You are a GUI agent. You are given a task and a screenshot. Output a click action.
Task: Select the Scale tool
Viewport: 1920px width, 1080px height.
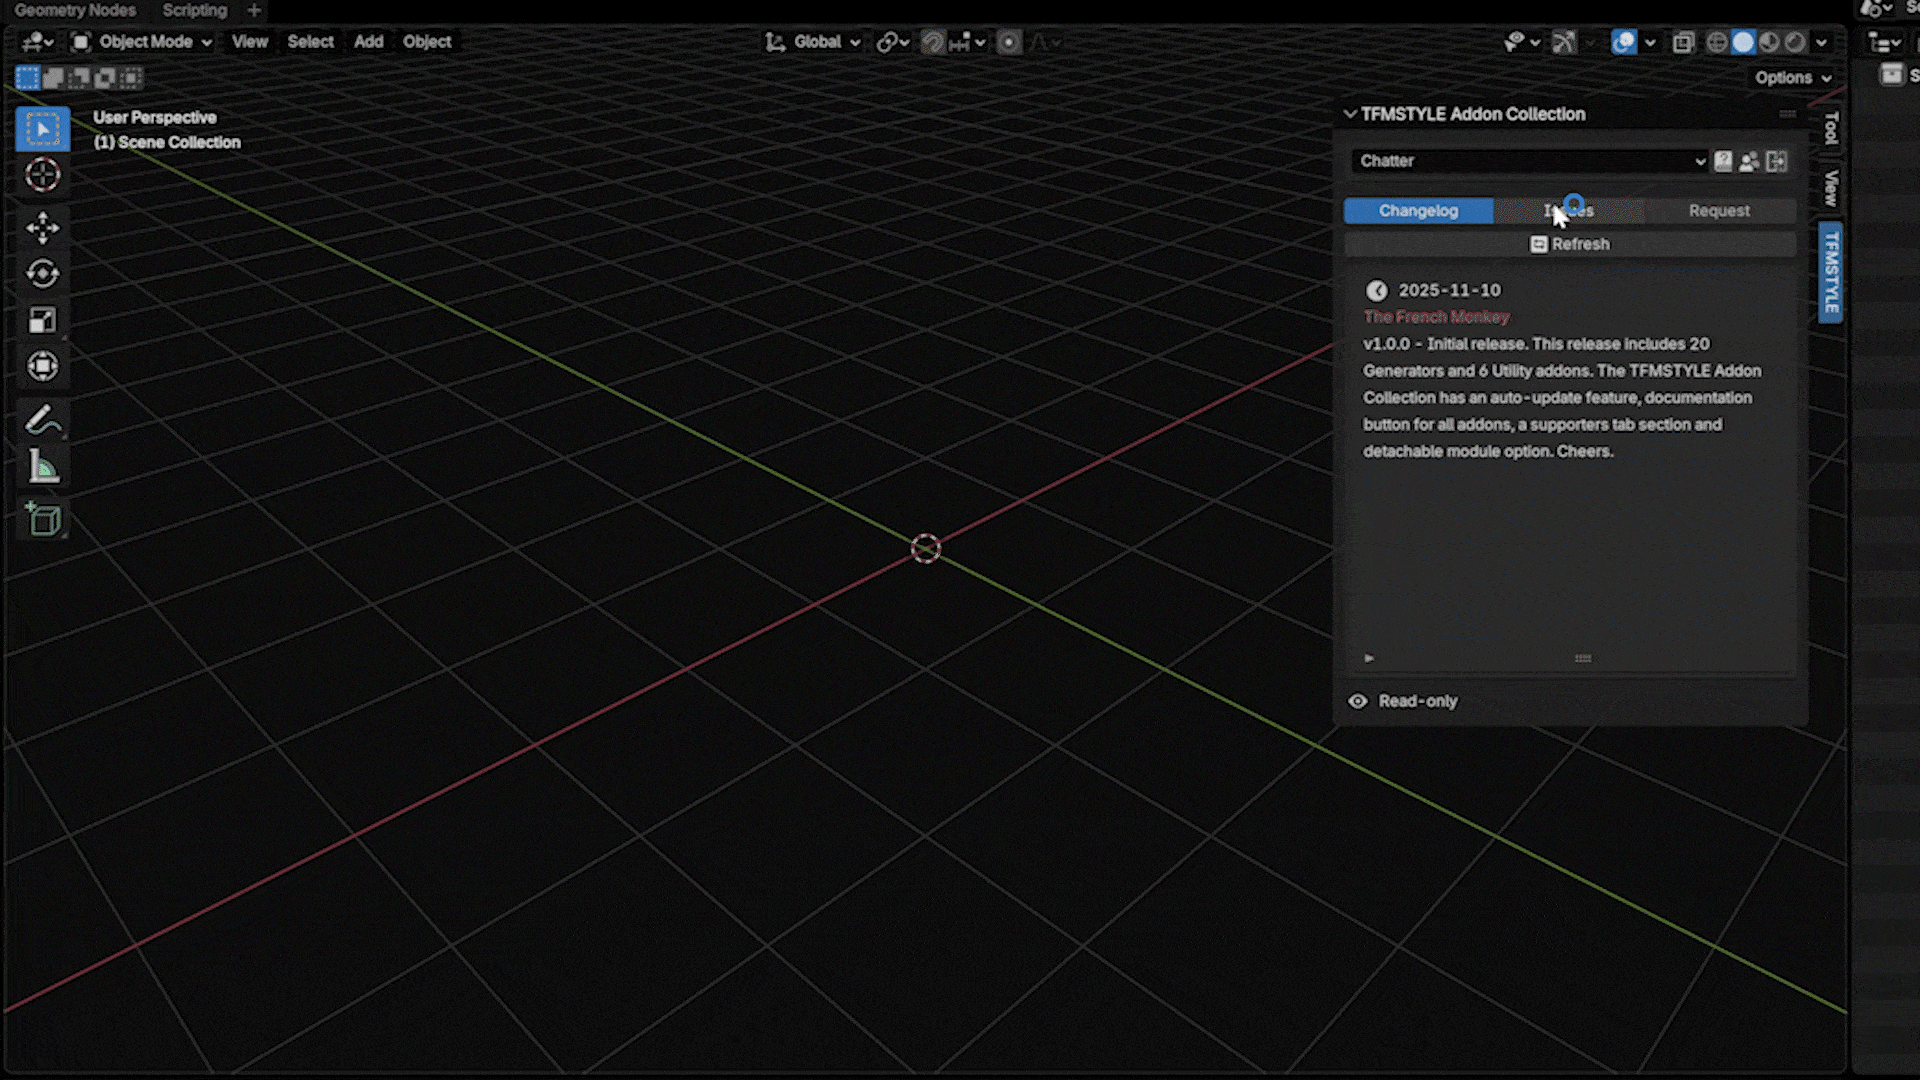[x=42, y=320]
